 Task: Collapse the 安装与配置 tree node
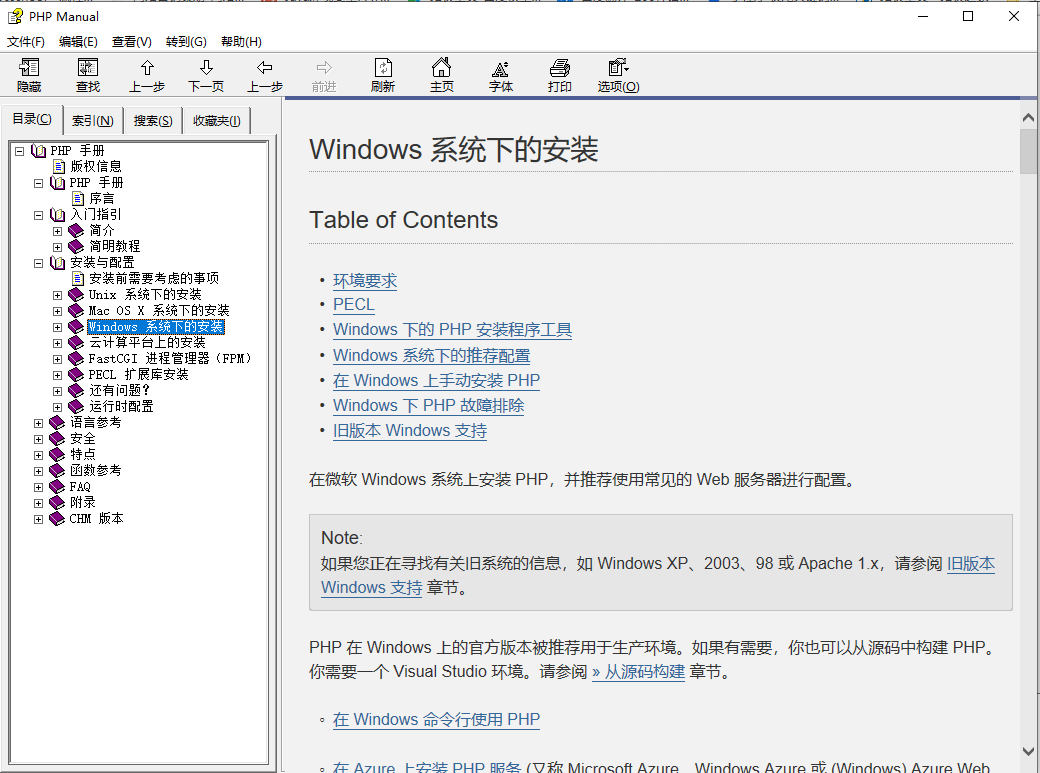[x=39, y=263]
